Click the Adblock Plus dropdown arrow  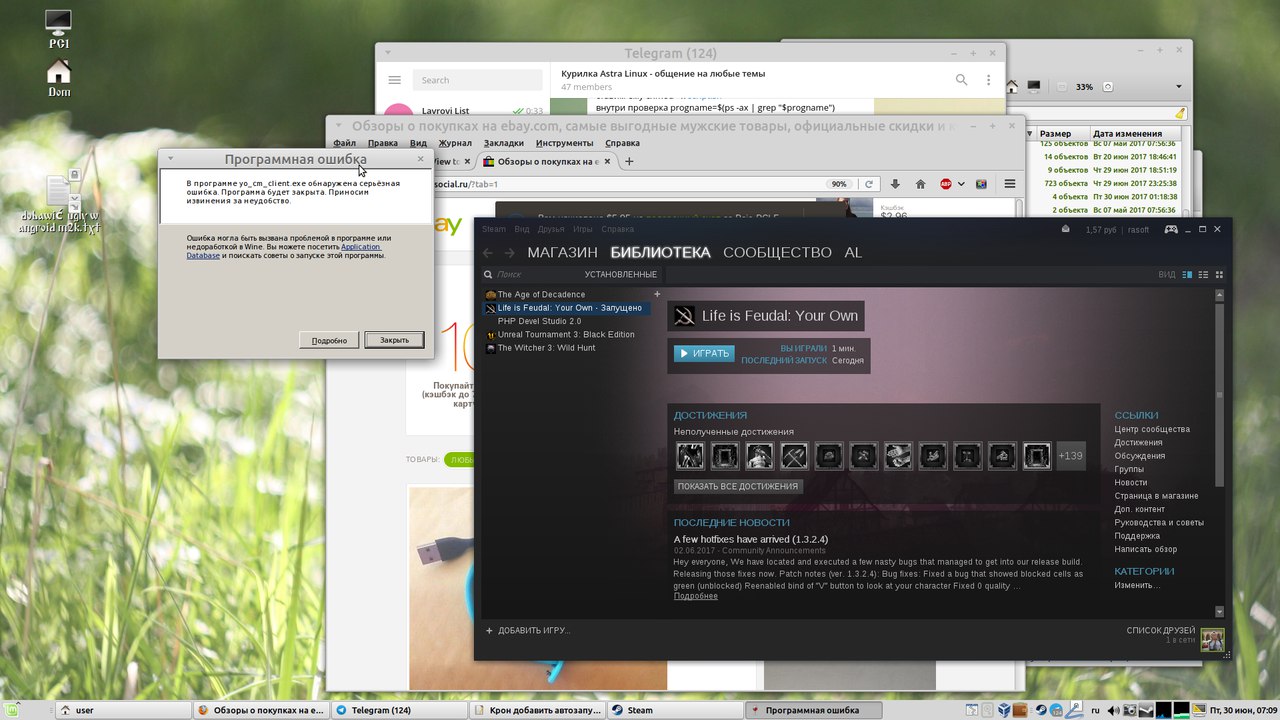[961, 184]
